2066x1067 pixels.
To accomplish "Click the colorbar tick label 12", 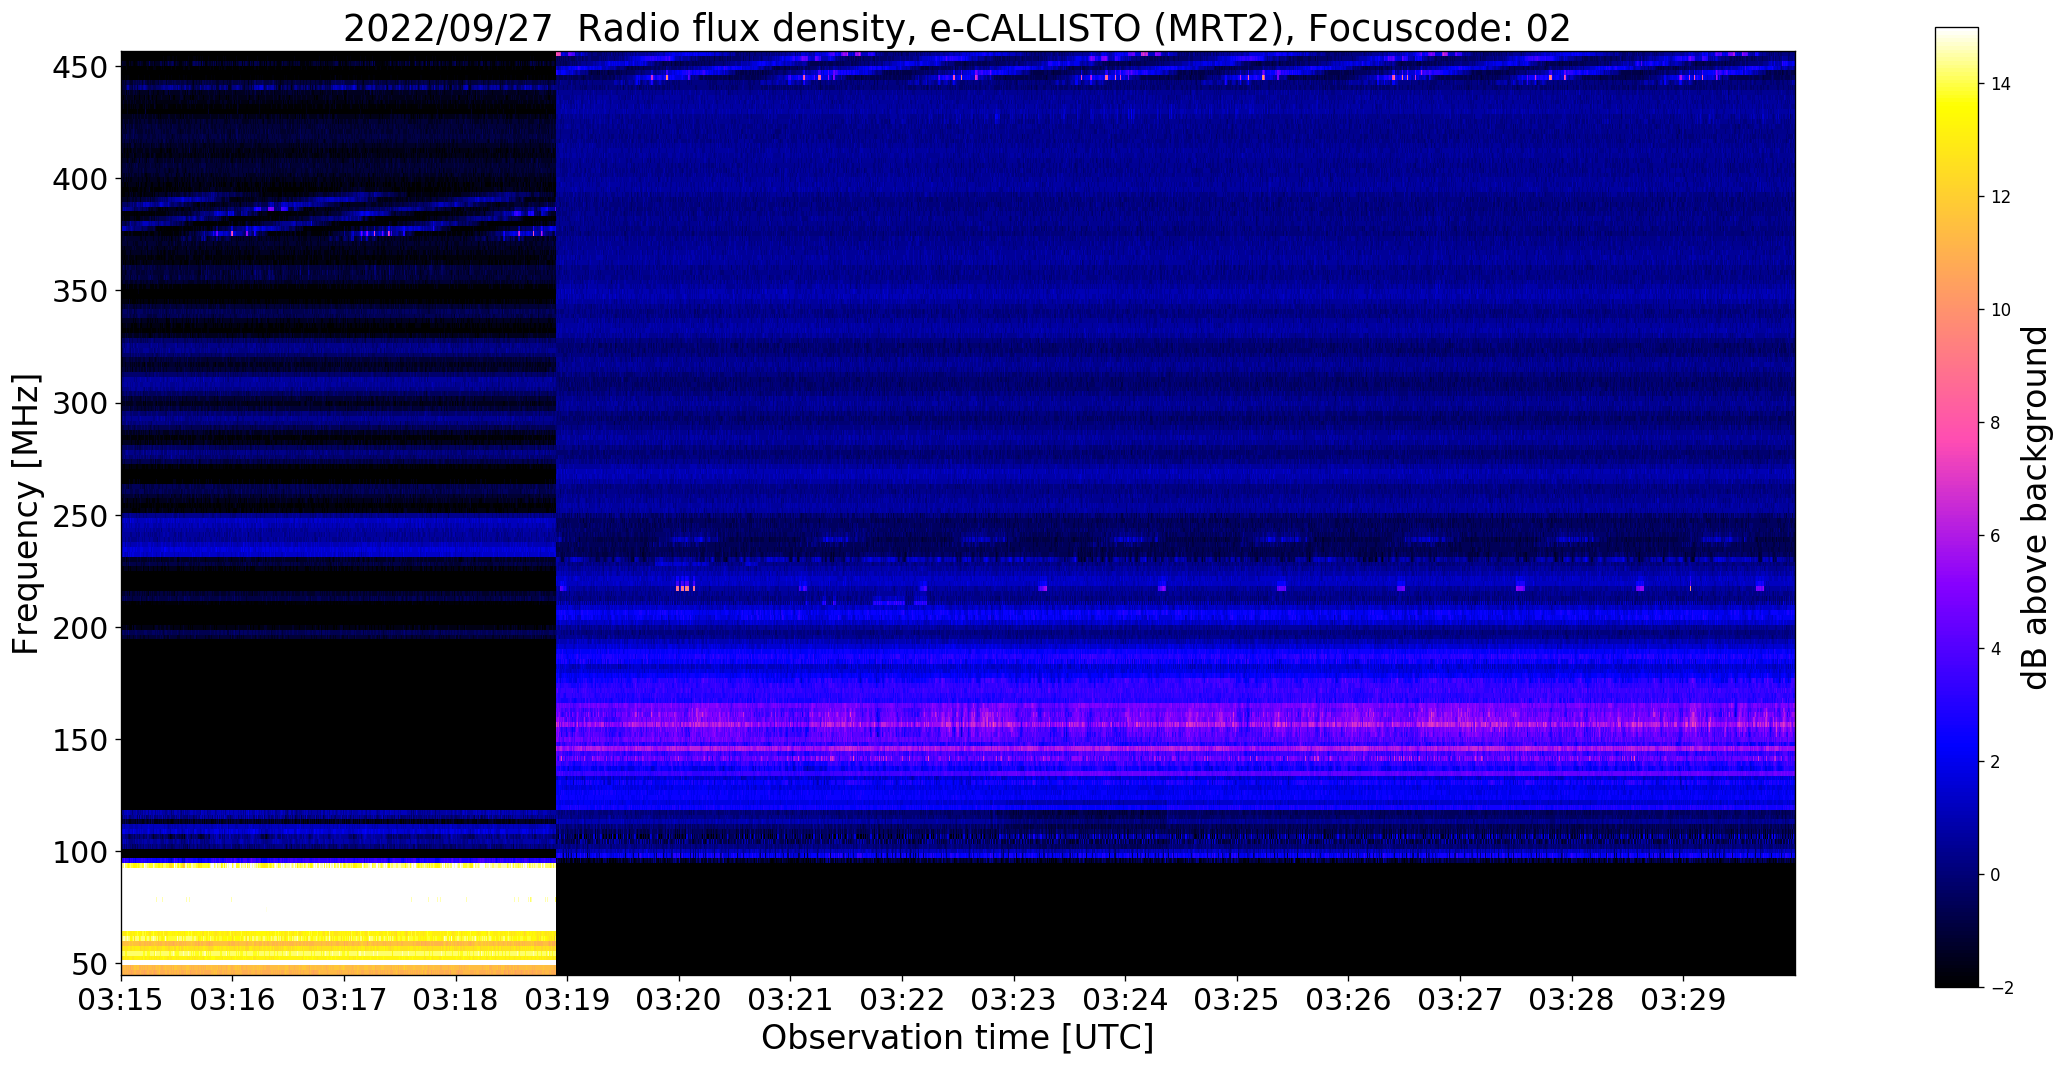I will coord(2001,197).
